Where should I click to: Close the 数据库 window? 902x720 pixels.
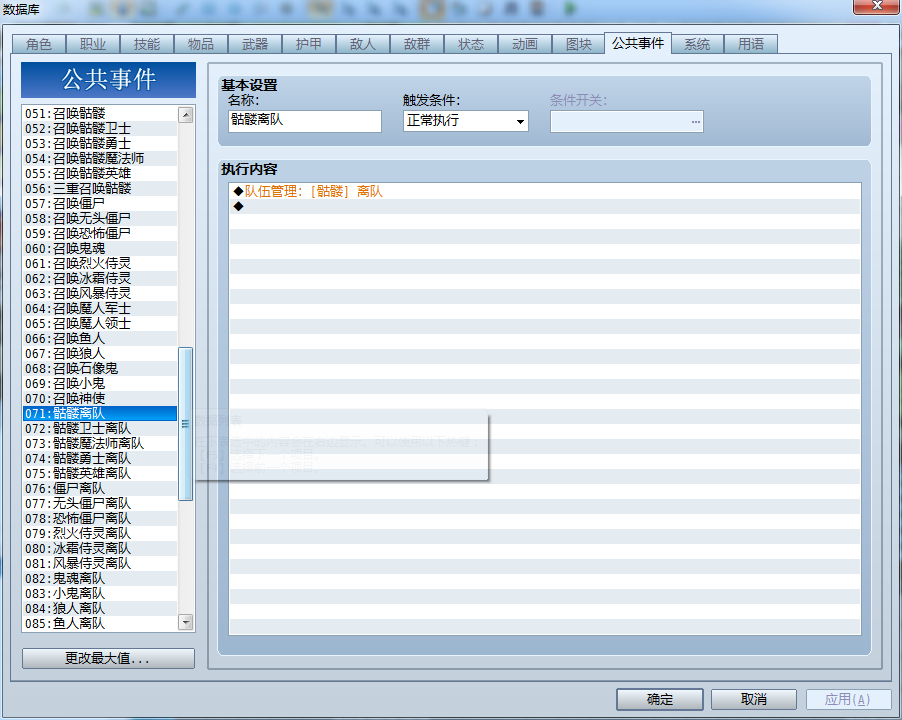(x=877, y=6)
